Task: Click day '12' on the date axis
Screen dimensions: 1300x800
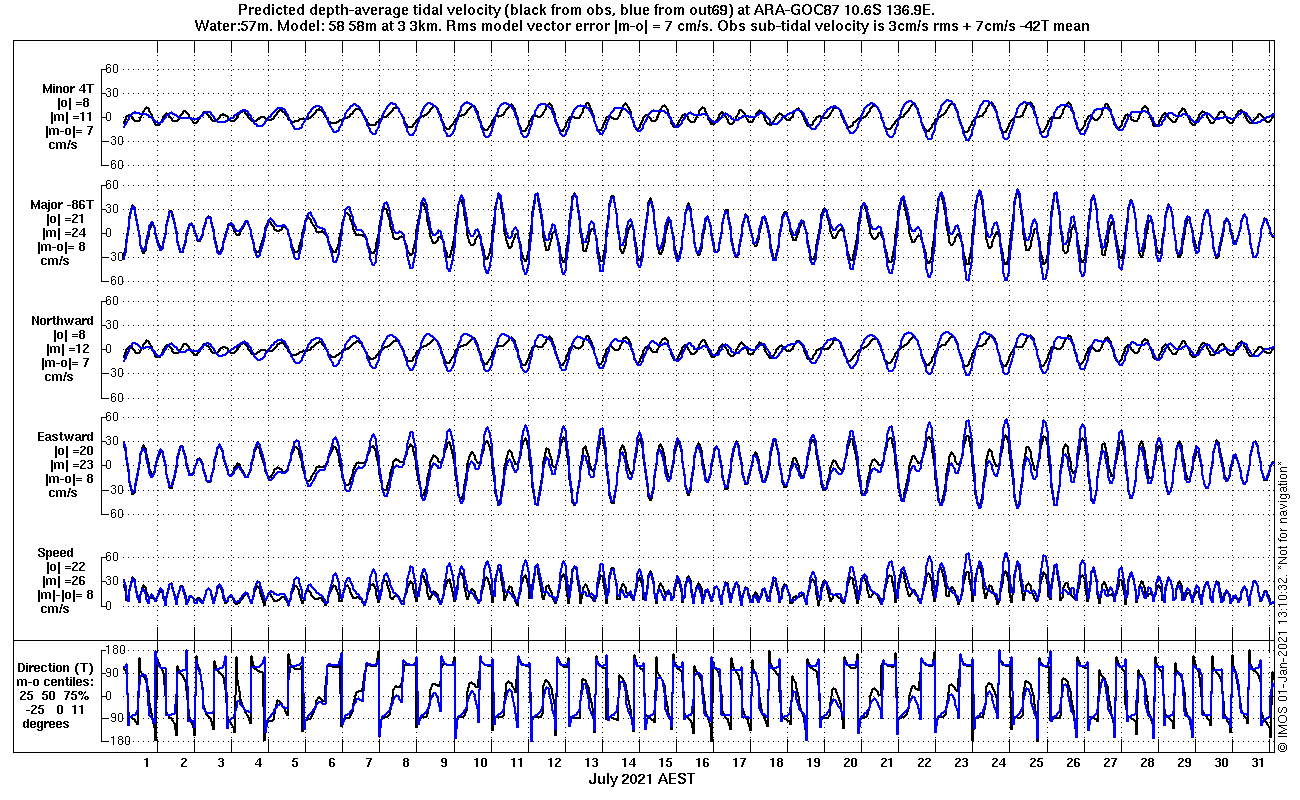Action: 554,762
